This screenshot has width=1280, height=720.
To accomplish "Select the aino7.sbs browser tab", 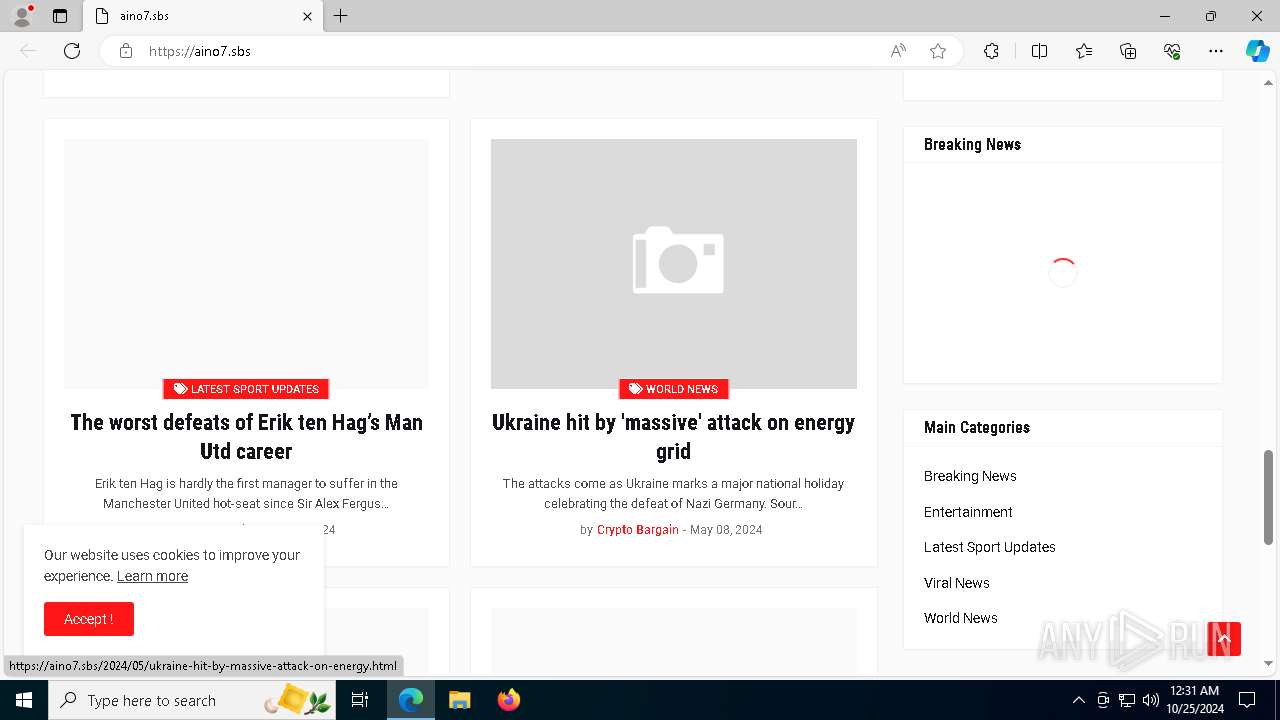I will [203, 16].
